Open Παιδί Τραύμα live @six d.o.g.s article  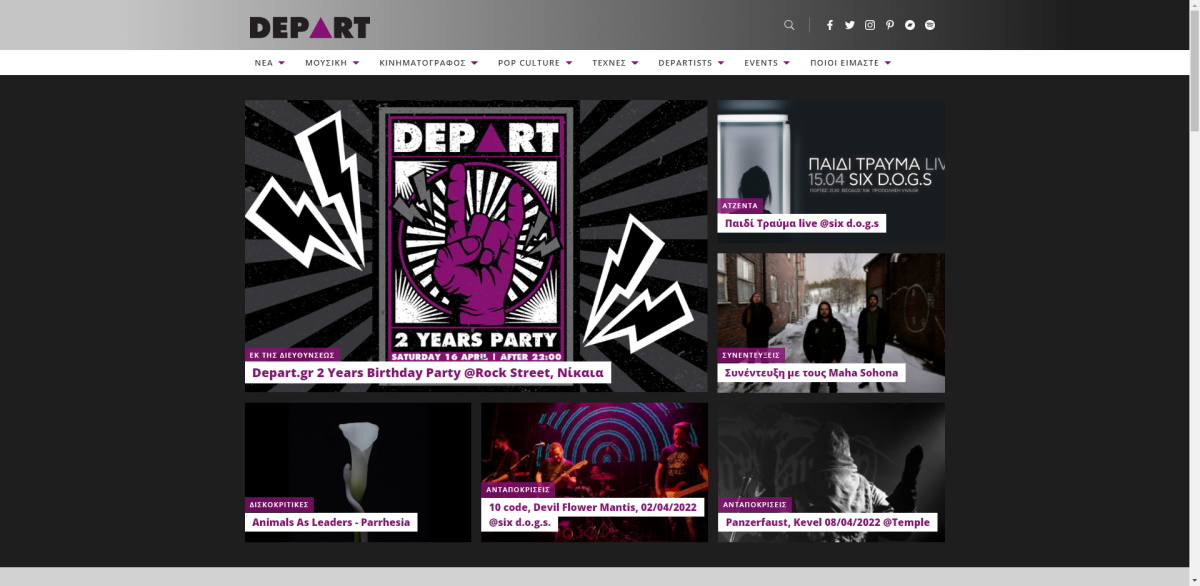point(801,223)
